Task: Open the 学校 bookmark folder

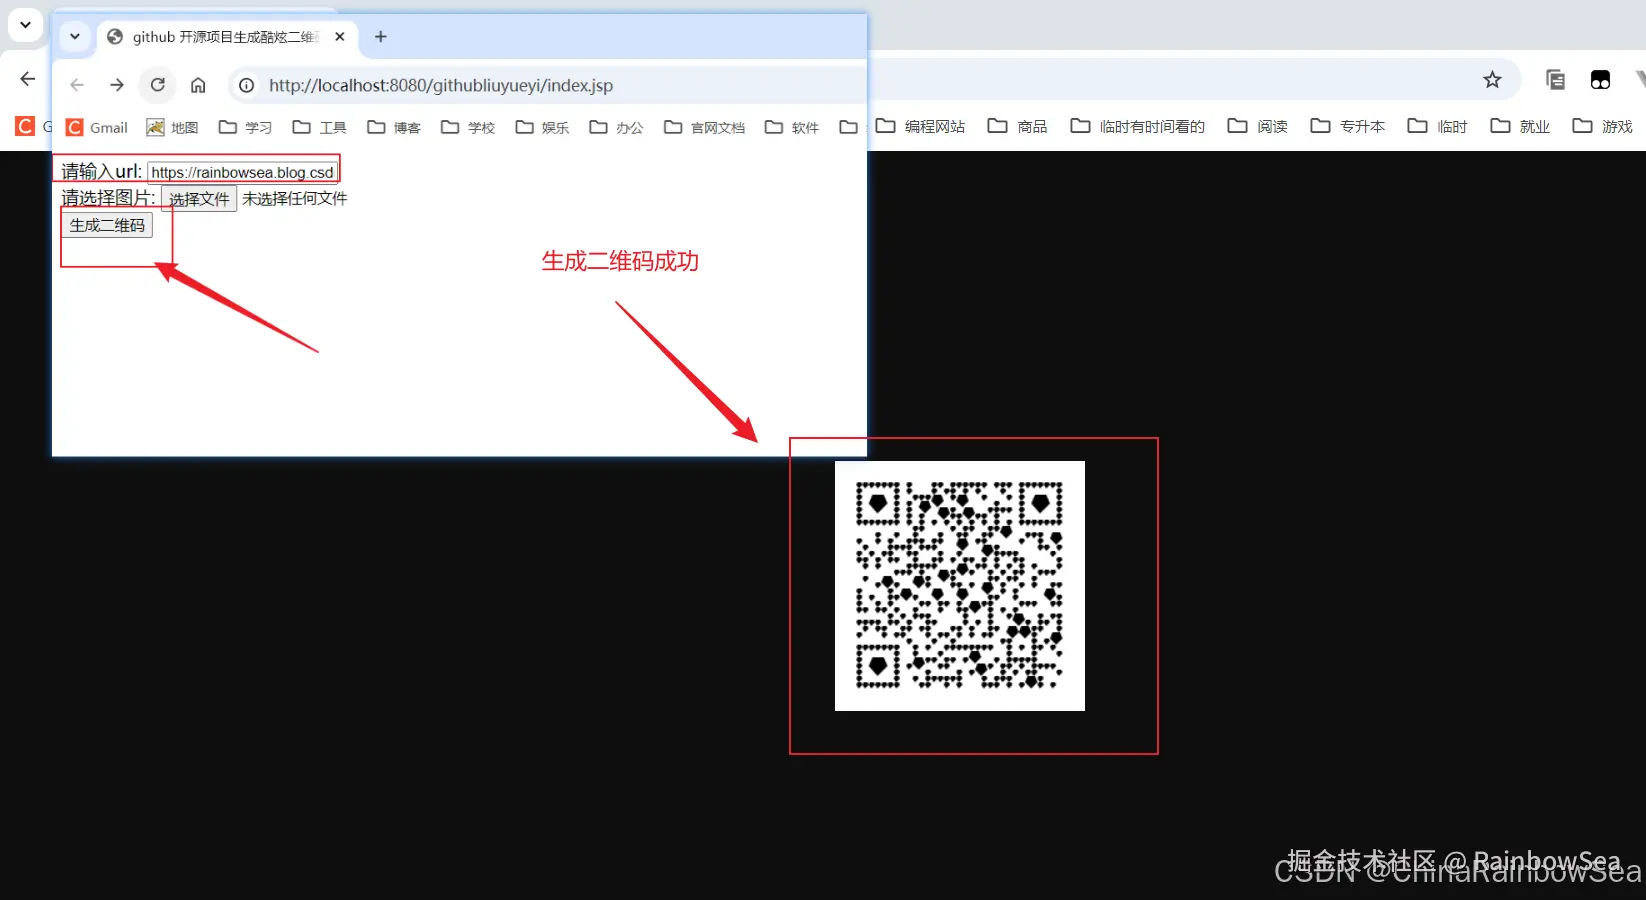Action: 468,127
